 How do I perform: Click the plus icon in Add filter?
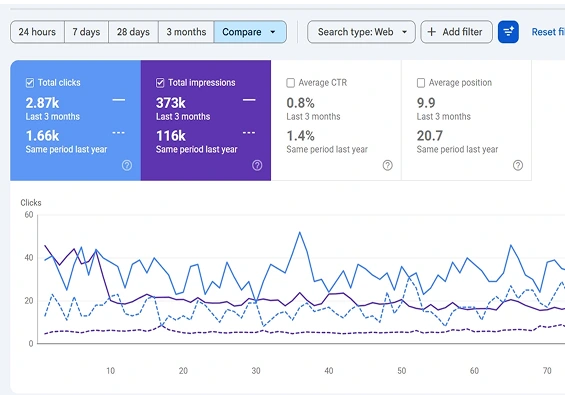tap(432, 32)
